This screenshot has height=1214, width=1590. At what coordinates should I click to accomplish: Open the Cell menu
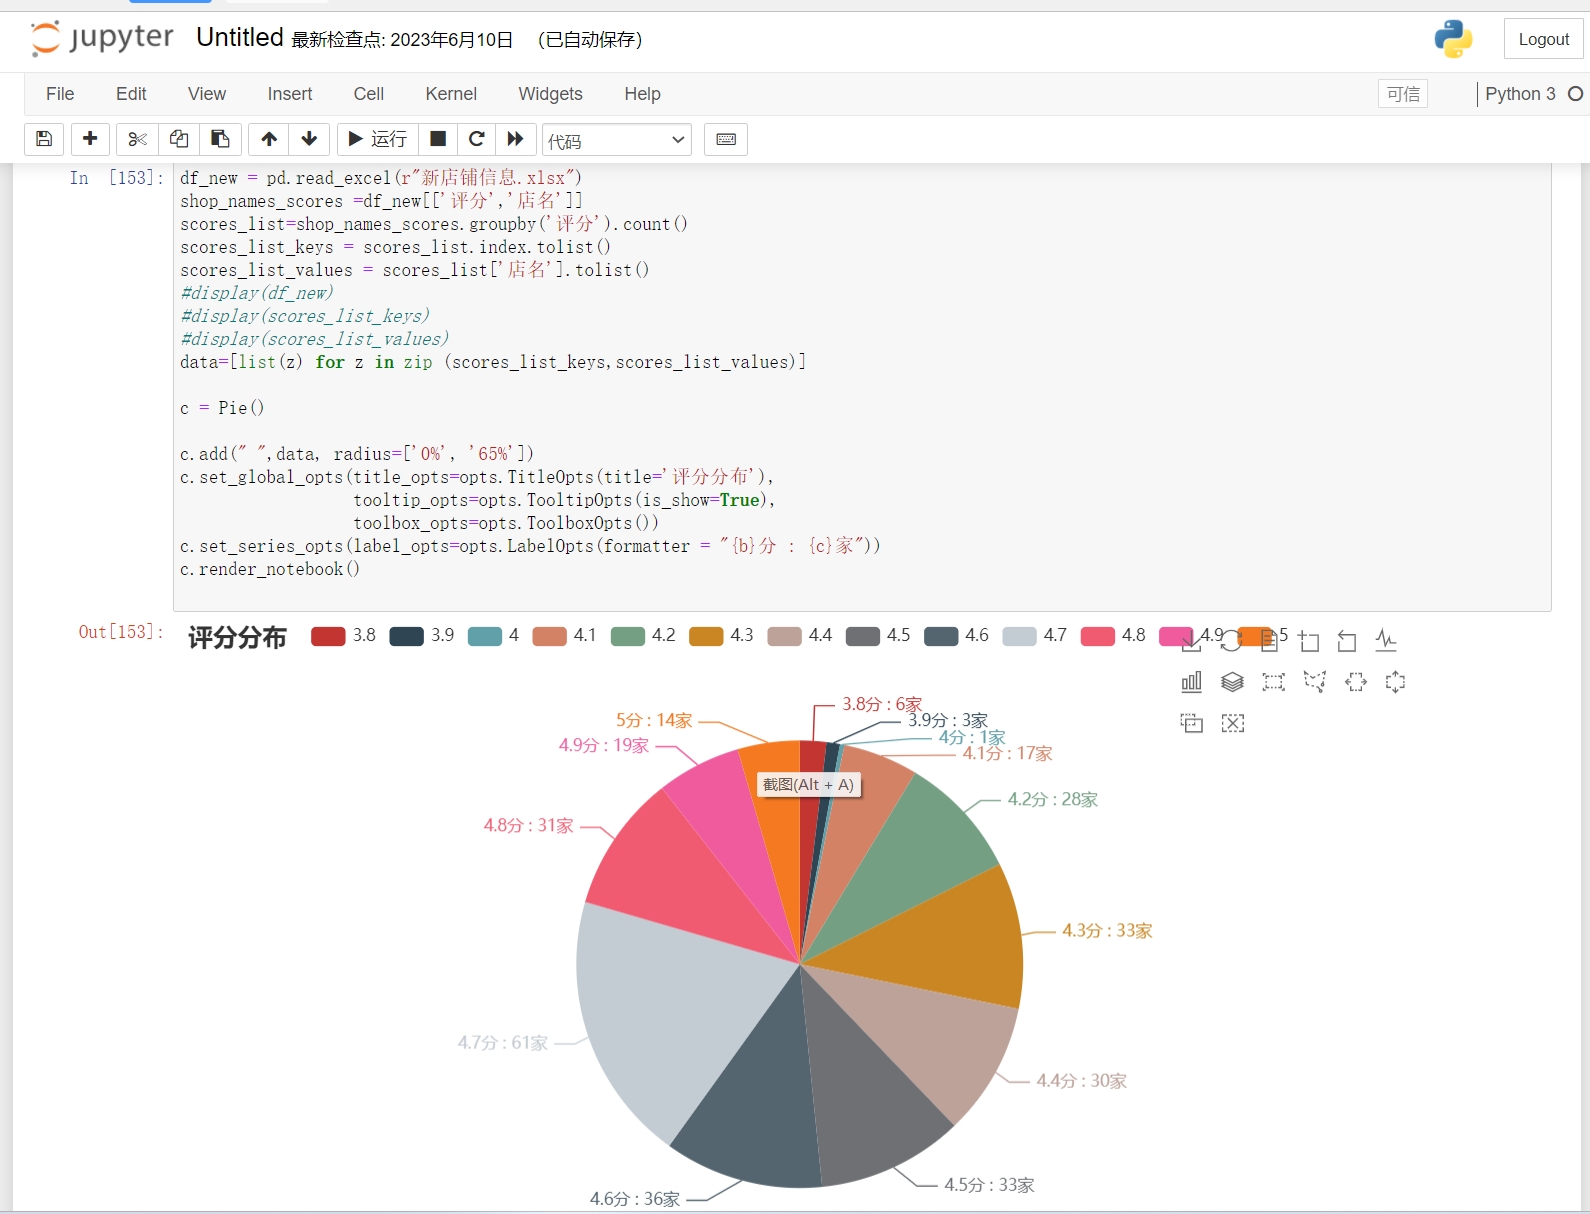pyautogui.click(x=369, y=94)
